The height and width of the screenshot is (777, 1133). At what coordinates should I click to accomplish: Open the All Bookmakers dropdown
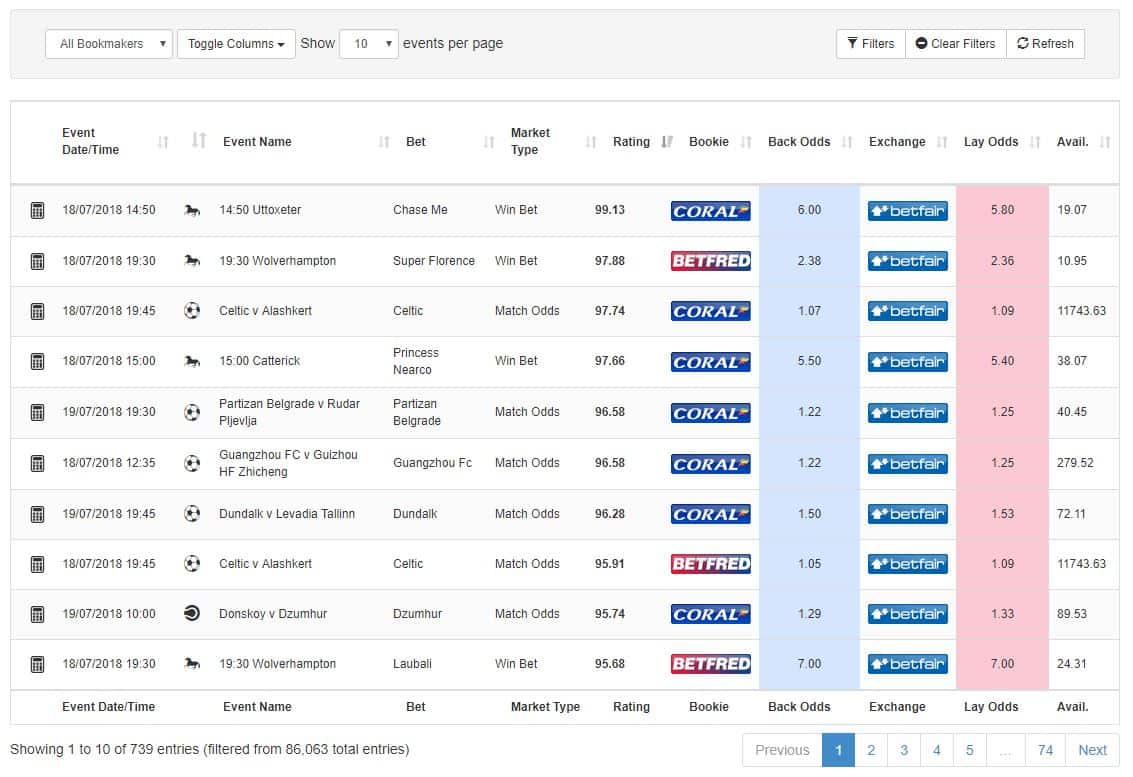109,44
